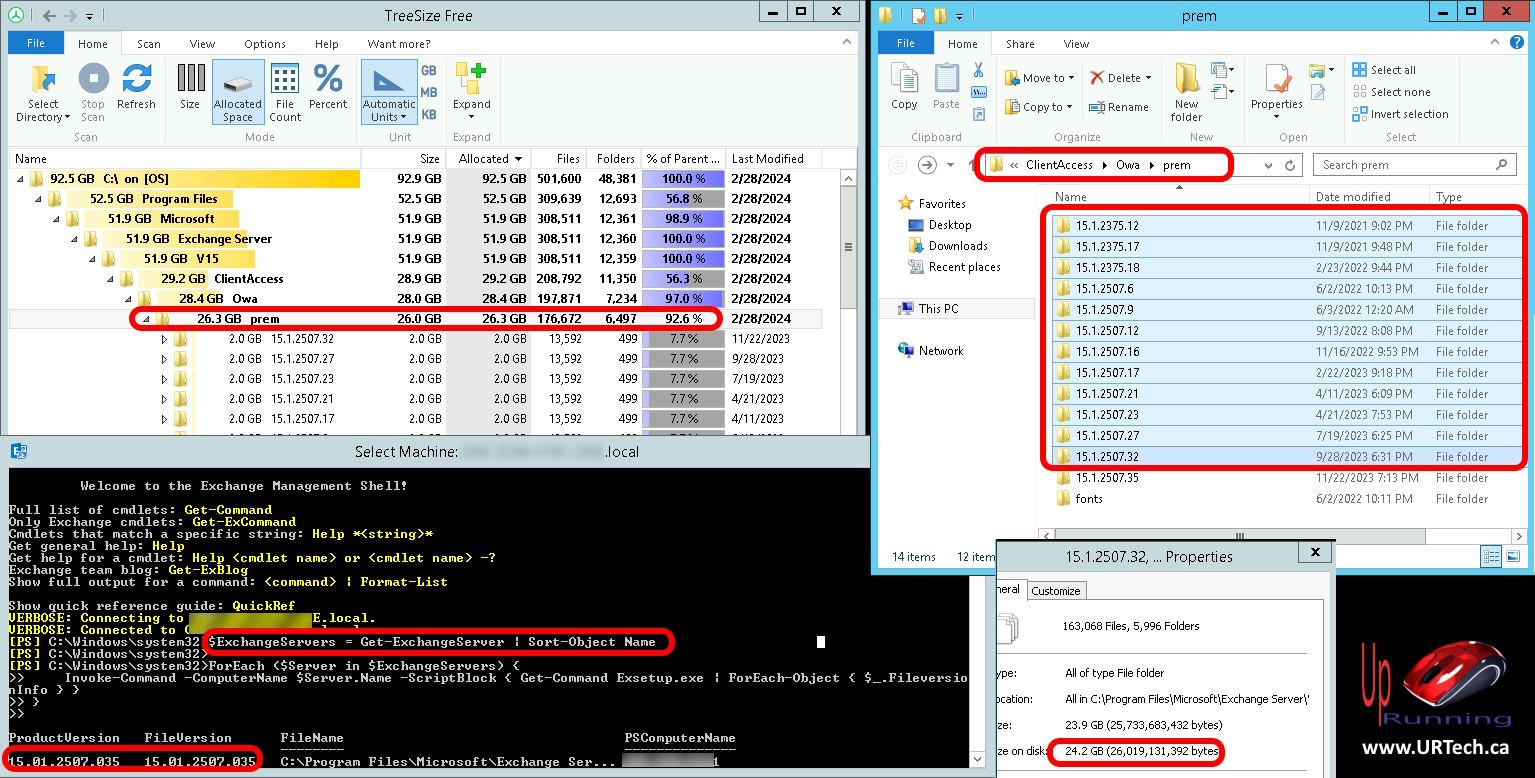Switch to the Share tab in Explorer
Viewport: 1535px width, 778px height.
pyautogui.click(x=1020, y=44)
